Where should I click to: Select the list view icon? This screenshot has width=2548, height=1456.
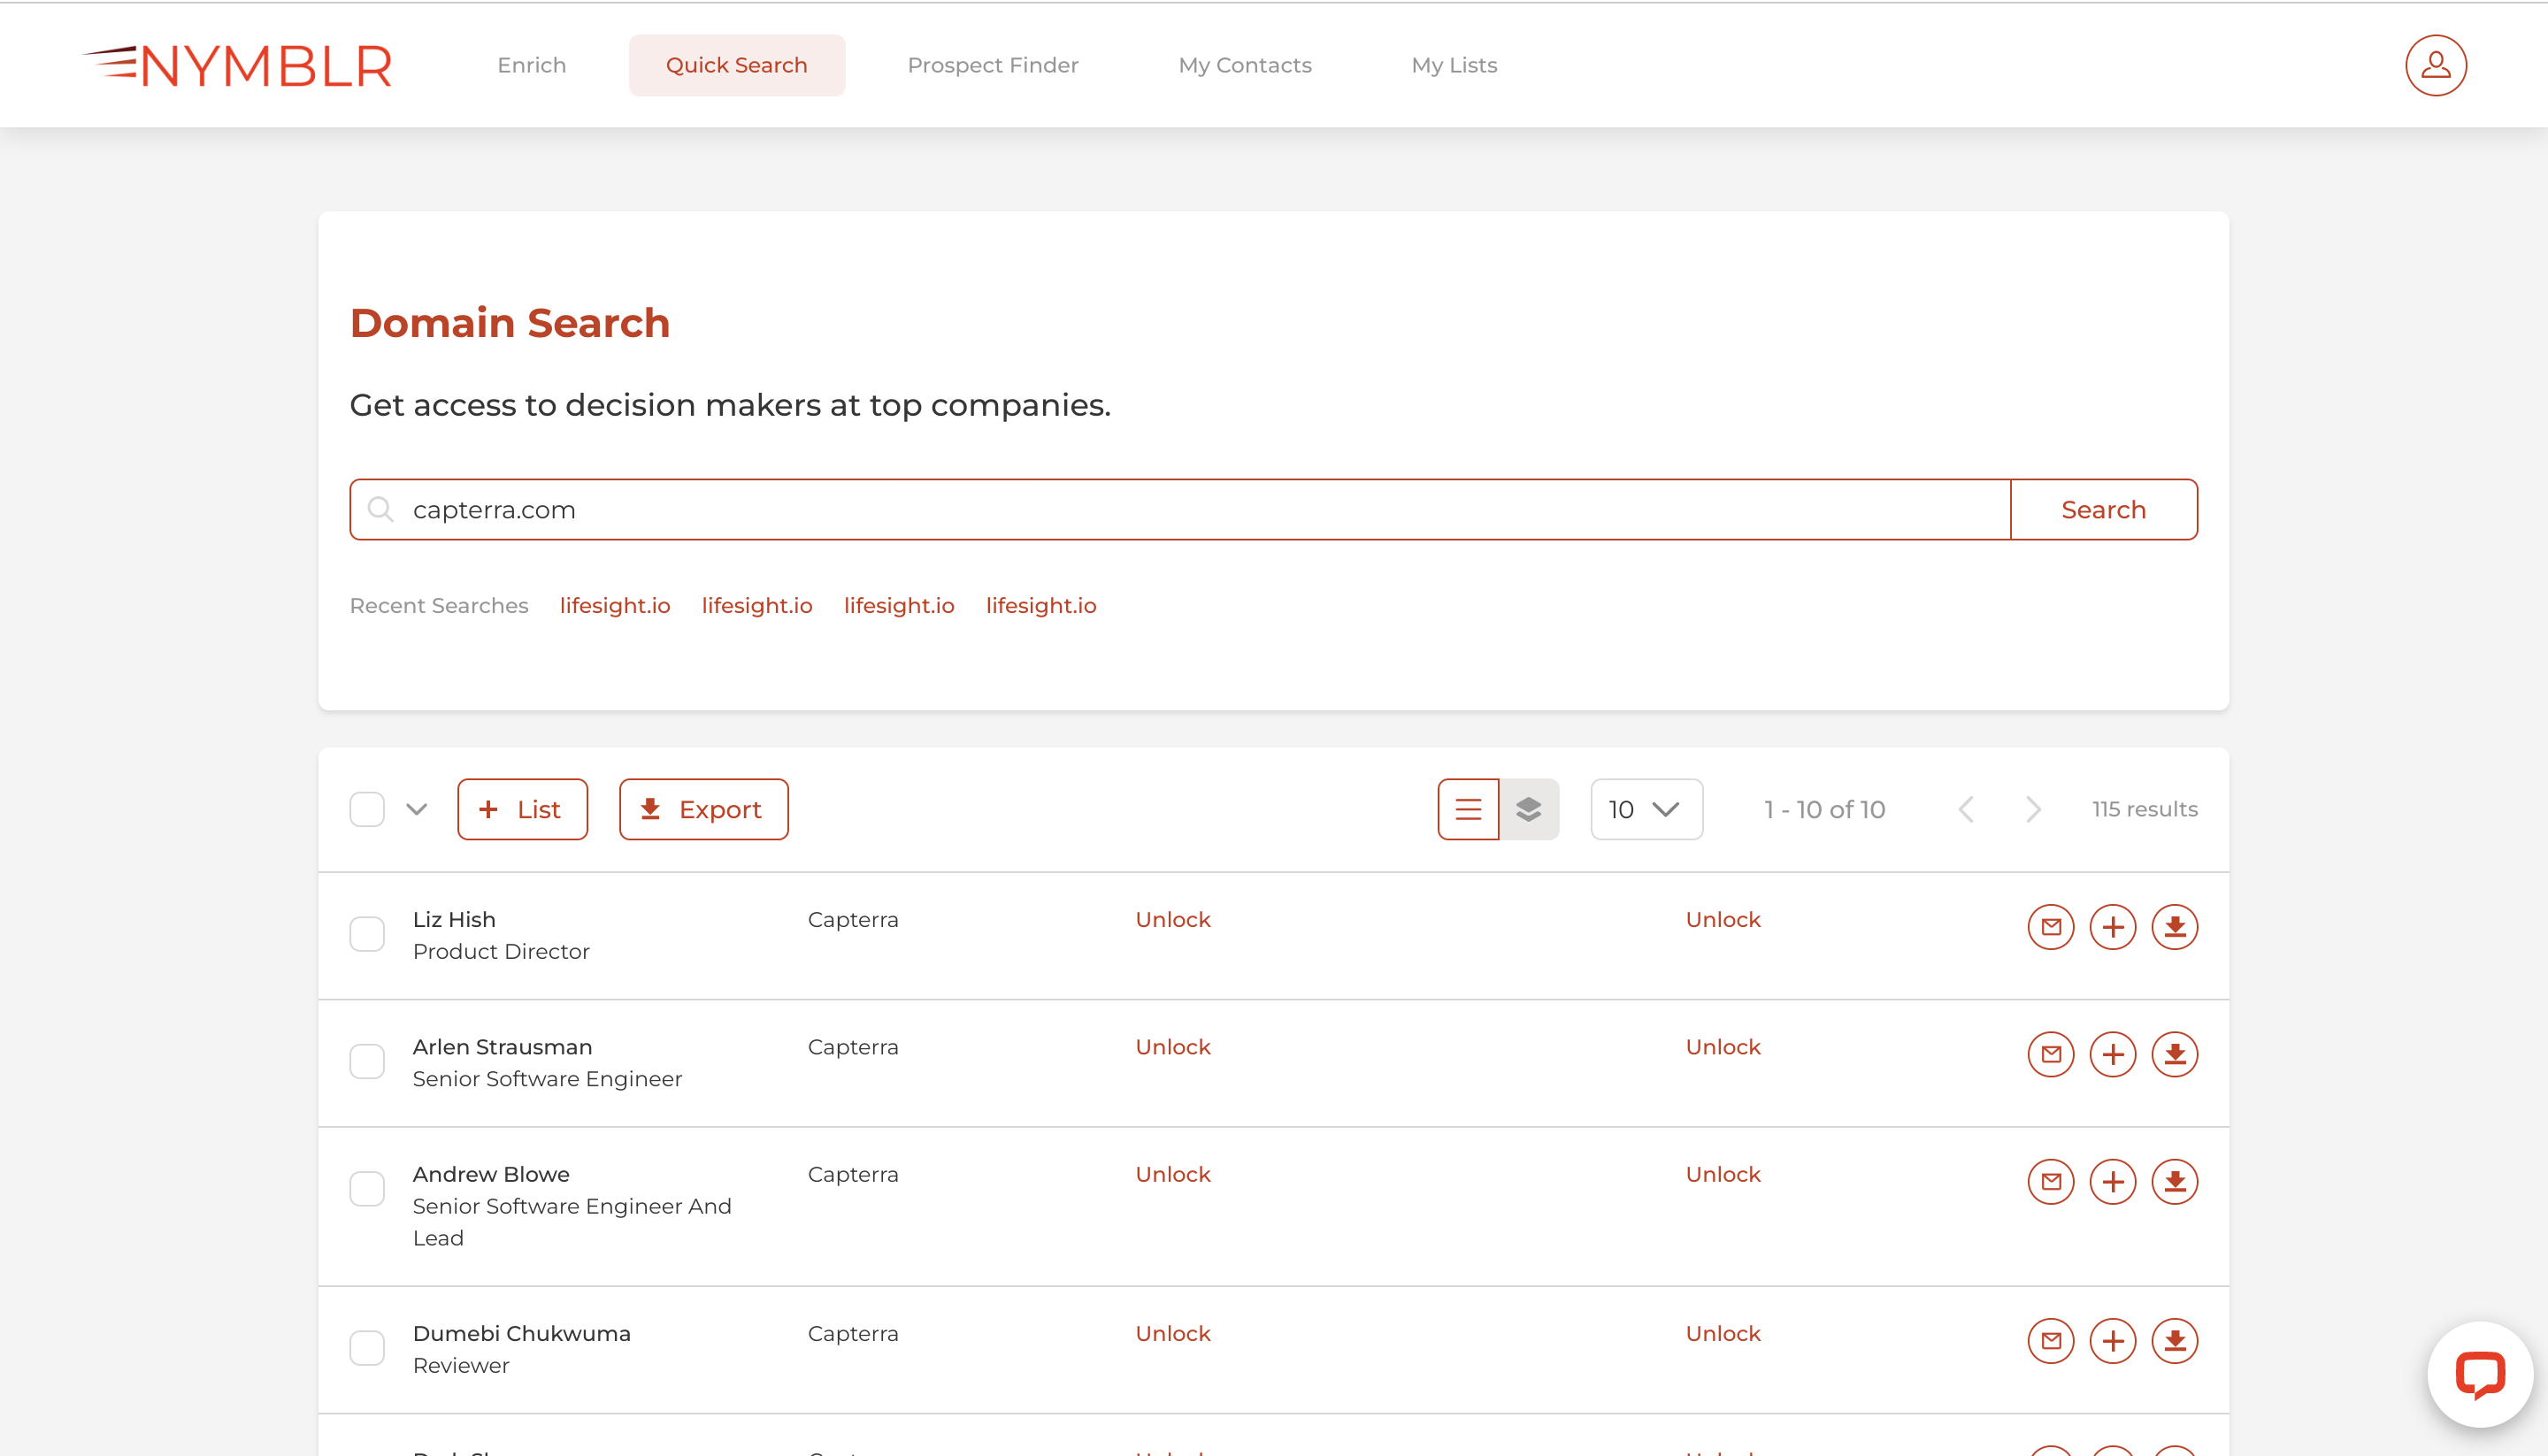pyautogui.click(x=1467, y=809)
